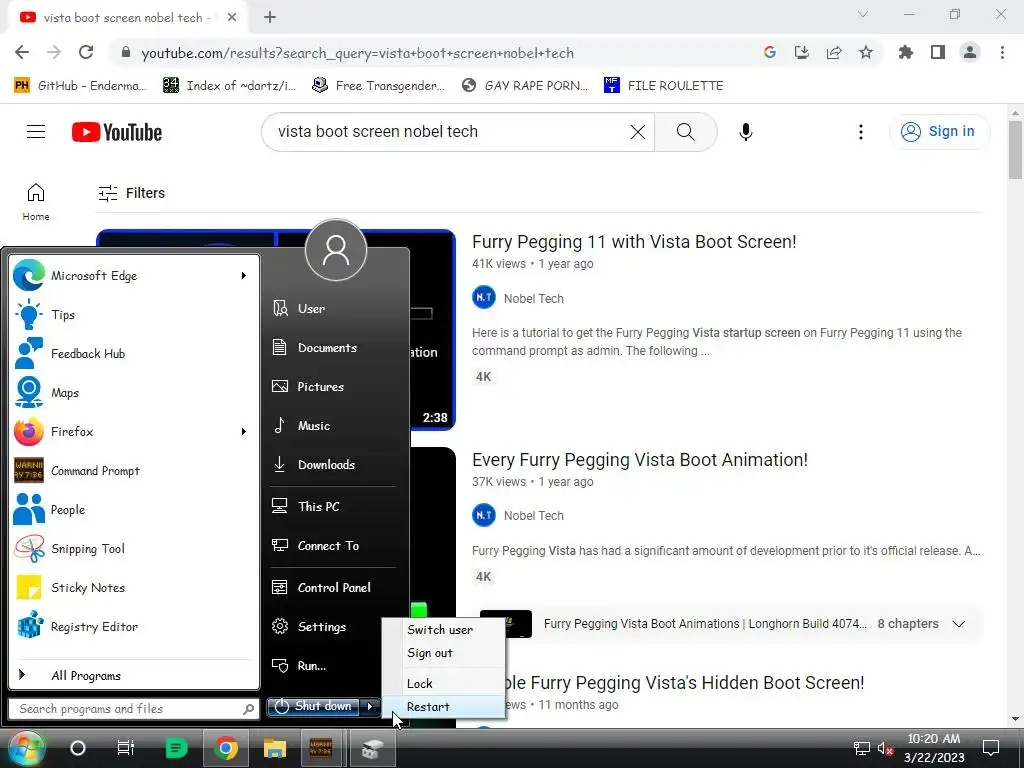Screen dimensions: 1024x768
Task: Open green chat app on taskbar
Action: [x=176, y=748]
